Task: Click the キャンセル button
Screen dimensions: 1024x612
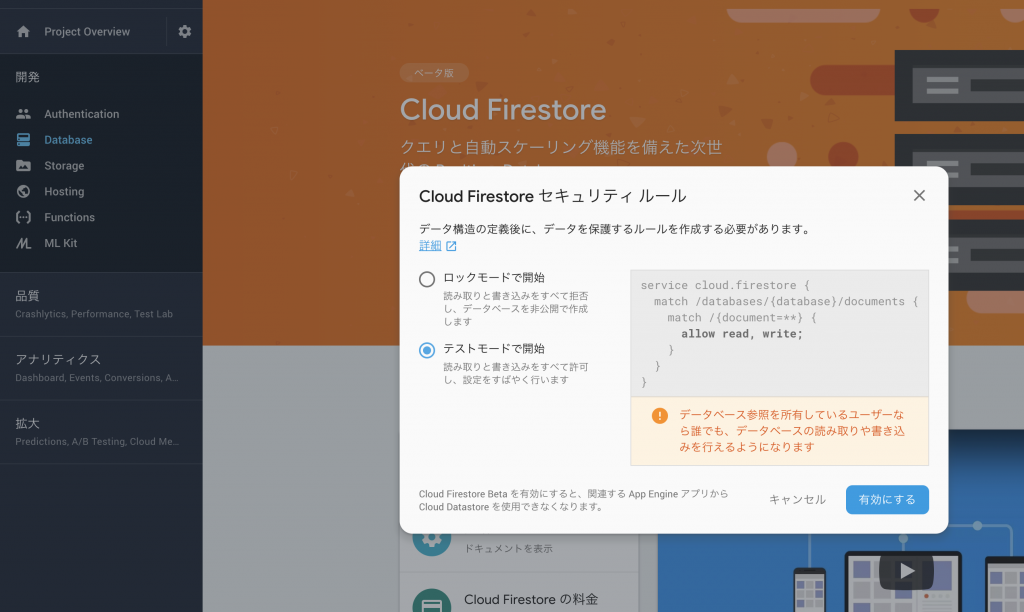Action: click(797, 500)
